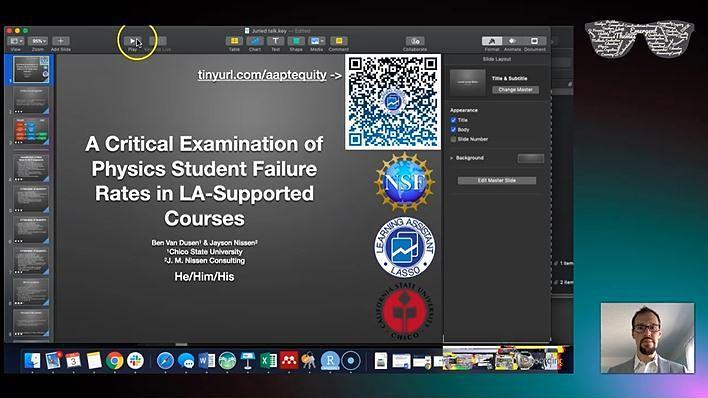Viewport: 708px width, 398px height.
Task: Add a Text box from the toolbar
Action: [275, 41]
